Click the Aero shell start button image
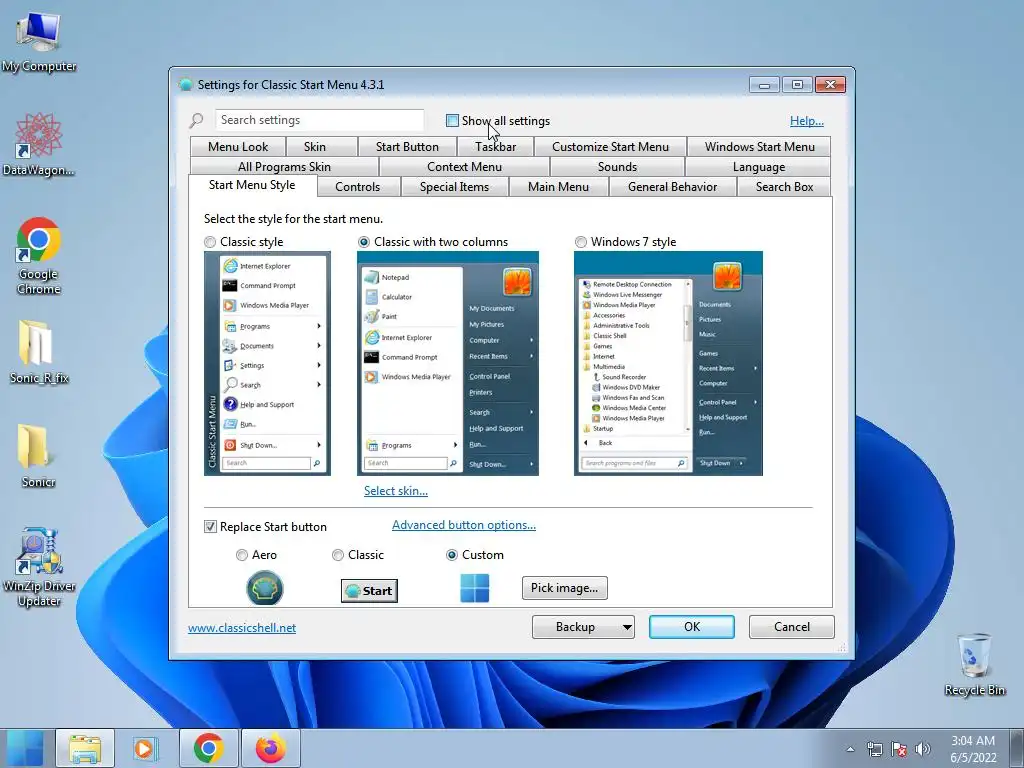Viewport: 1024px width, 768px height. [x=264, y=588]
